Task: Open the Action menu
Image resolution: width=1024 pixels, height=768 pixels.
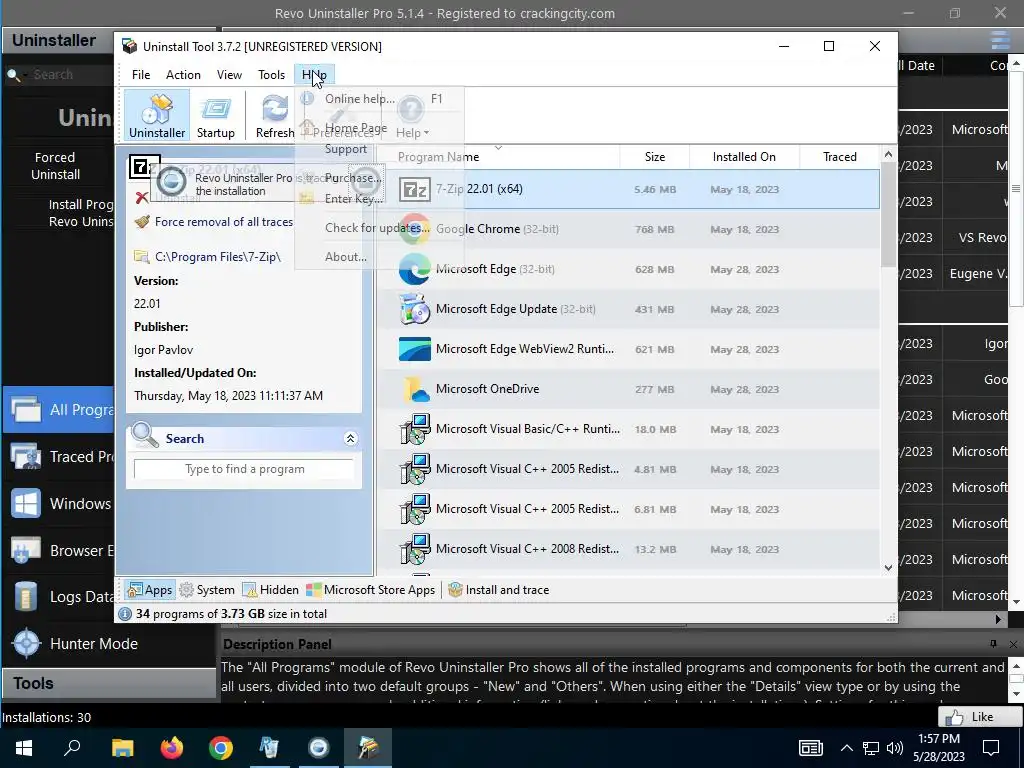Action: [x=183, y=74]
